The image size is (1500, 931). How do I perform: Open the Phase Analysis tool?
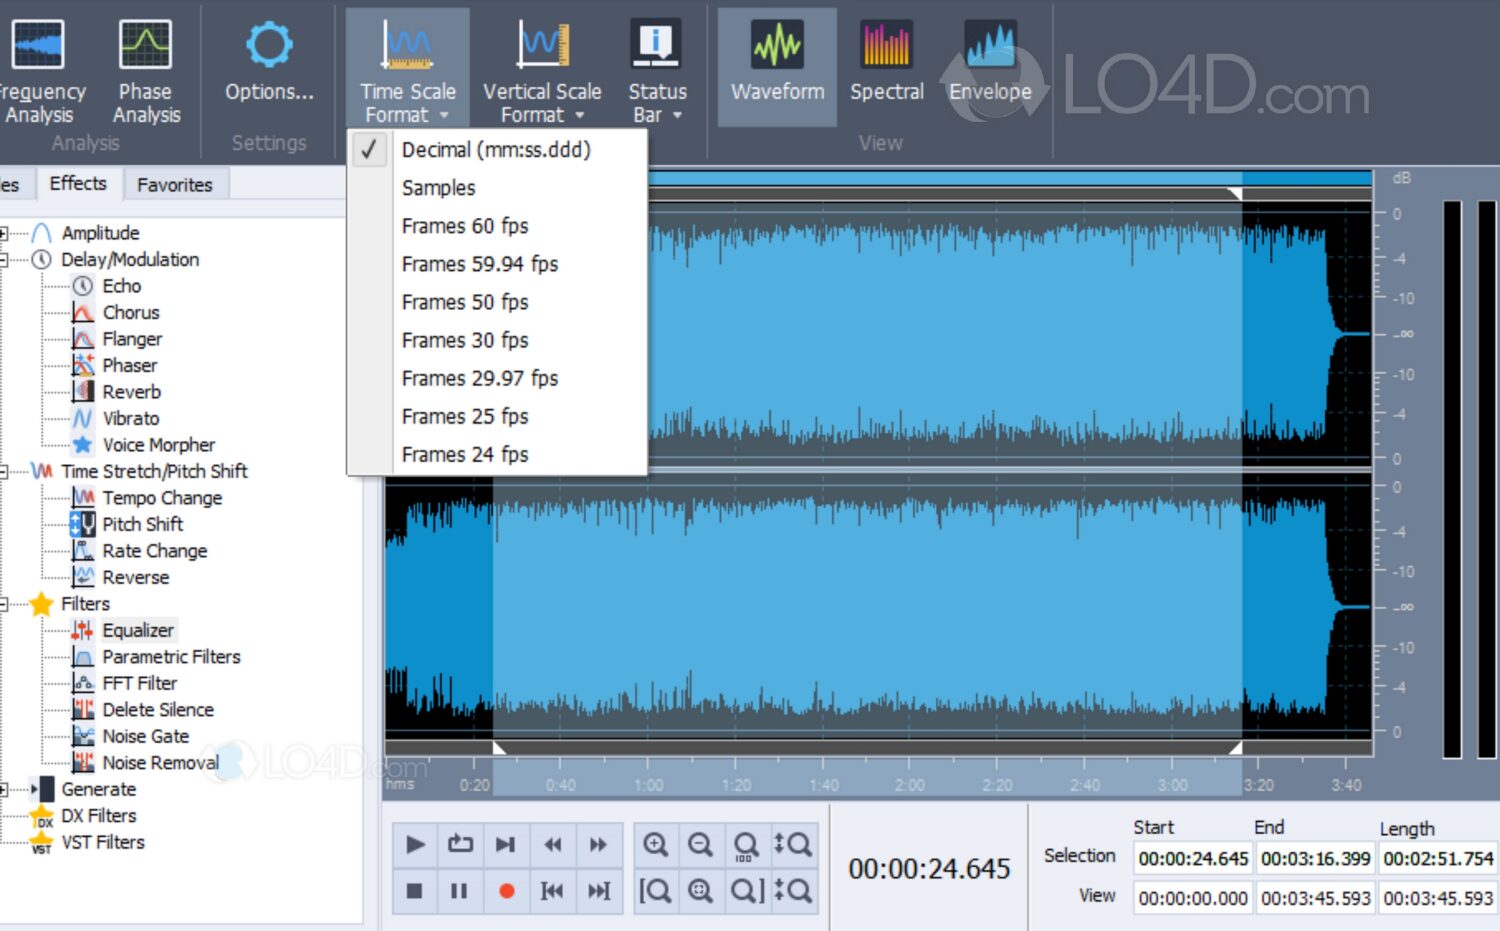click(146, 65)
